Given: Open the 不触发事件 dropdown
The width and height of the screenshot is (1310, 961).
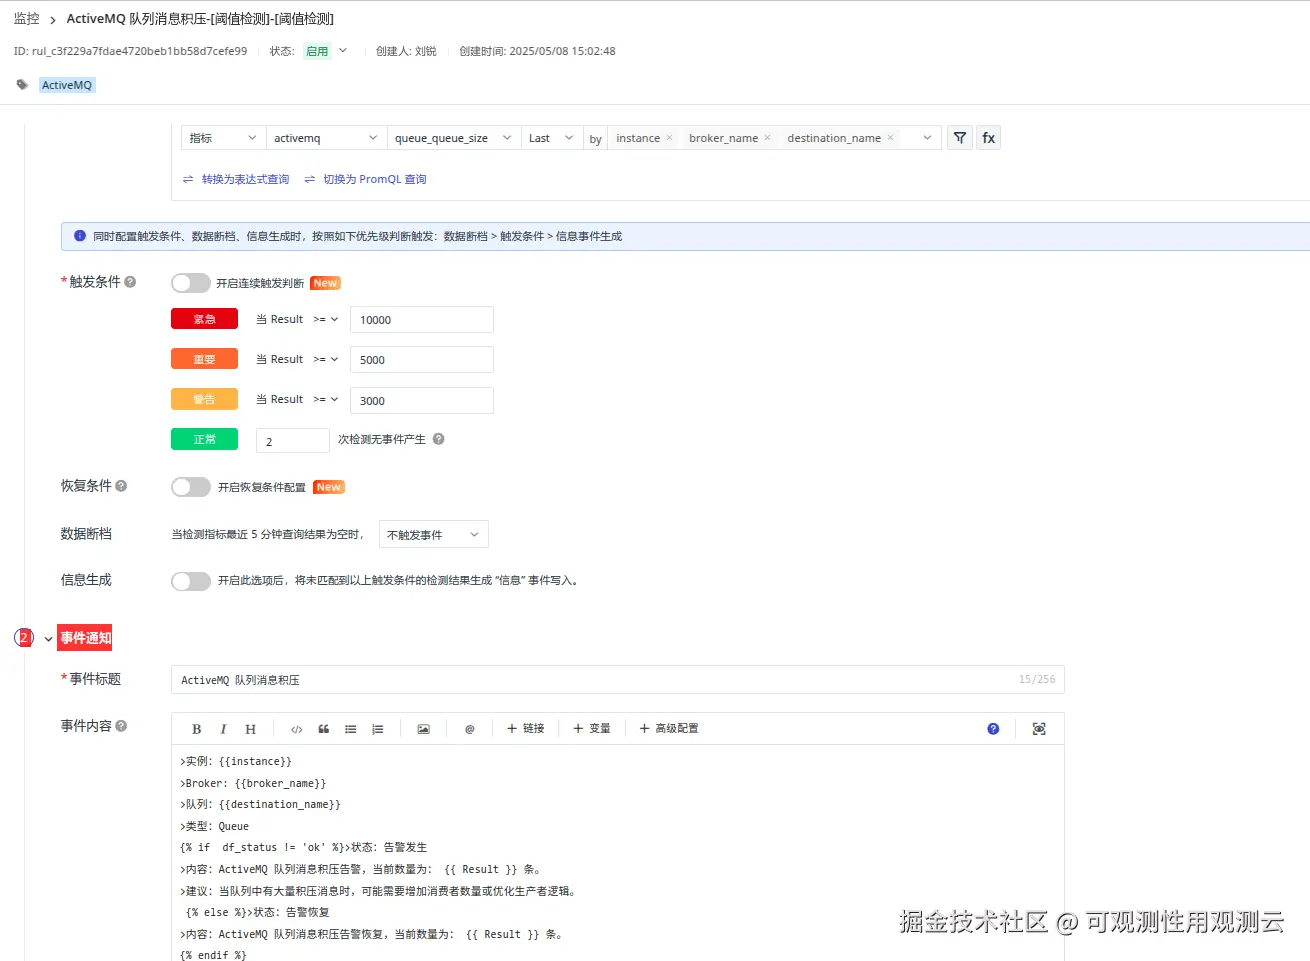Looking at the screenshot, I should click(x=434, y=535).
